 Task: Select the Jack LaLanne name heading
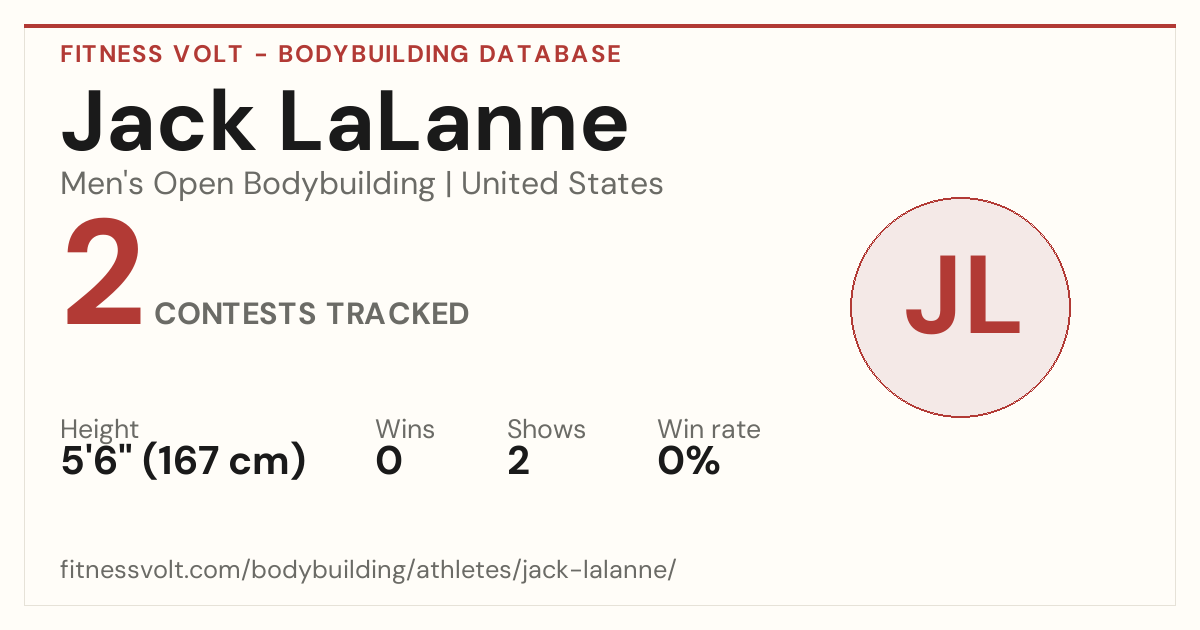click(x=345, y=120)
